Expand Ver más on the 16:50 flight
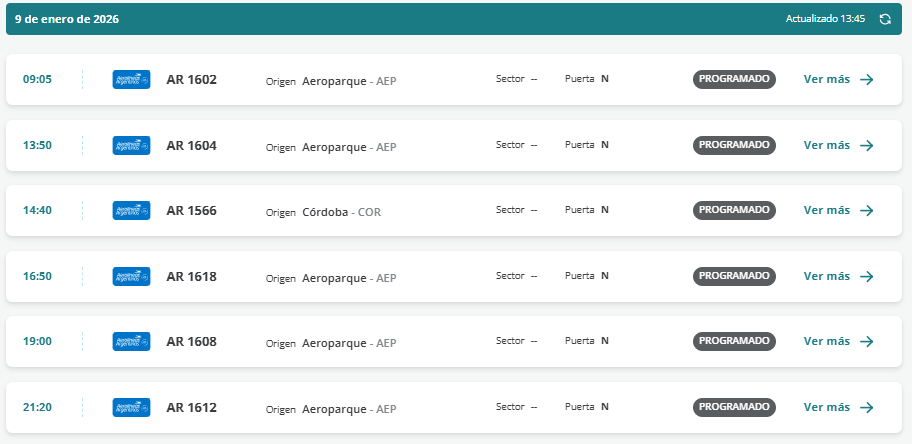 coord(838,276)
